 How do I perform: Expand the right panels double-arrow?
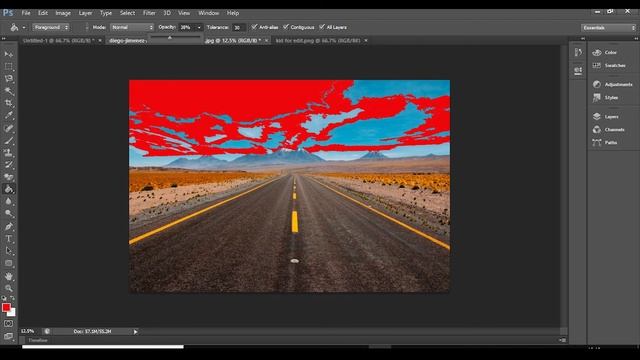pos(636,38)
